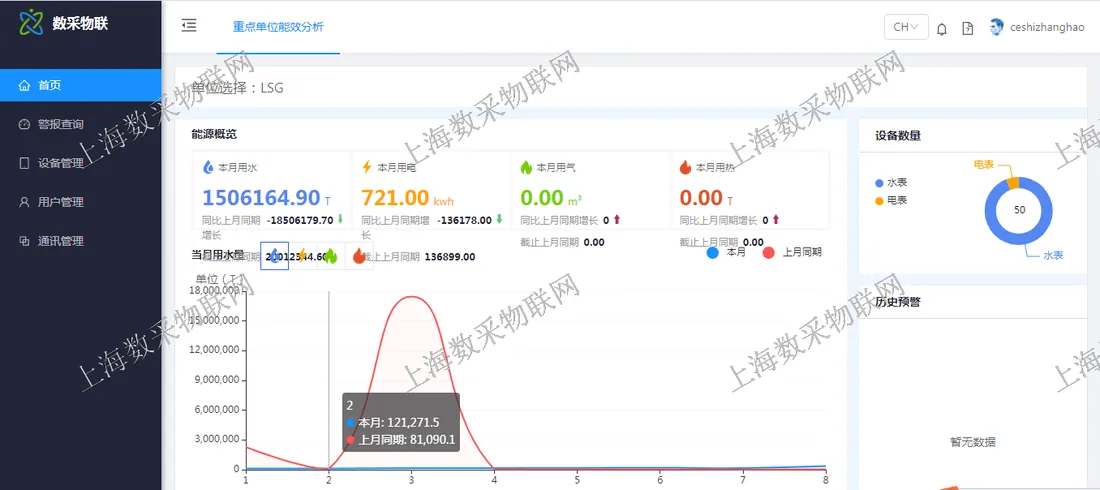This screenshot has height=490, width=1100.
Task: Open the CH language dropdown
Action: [906, 27]
